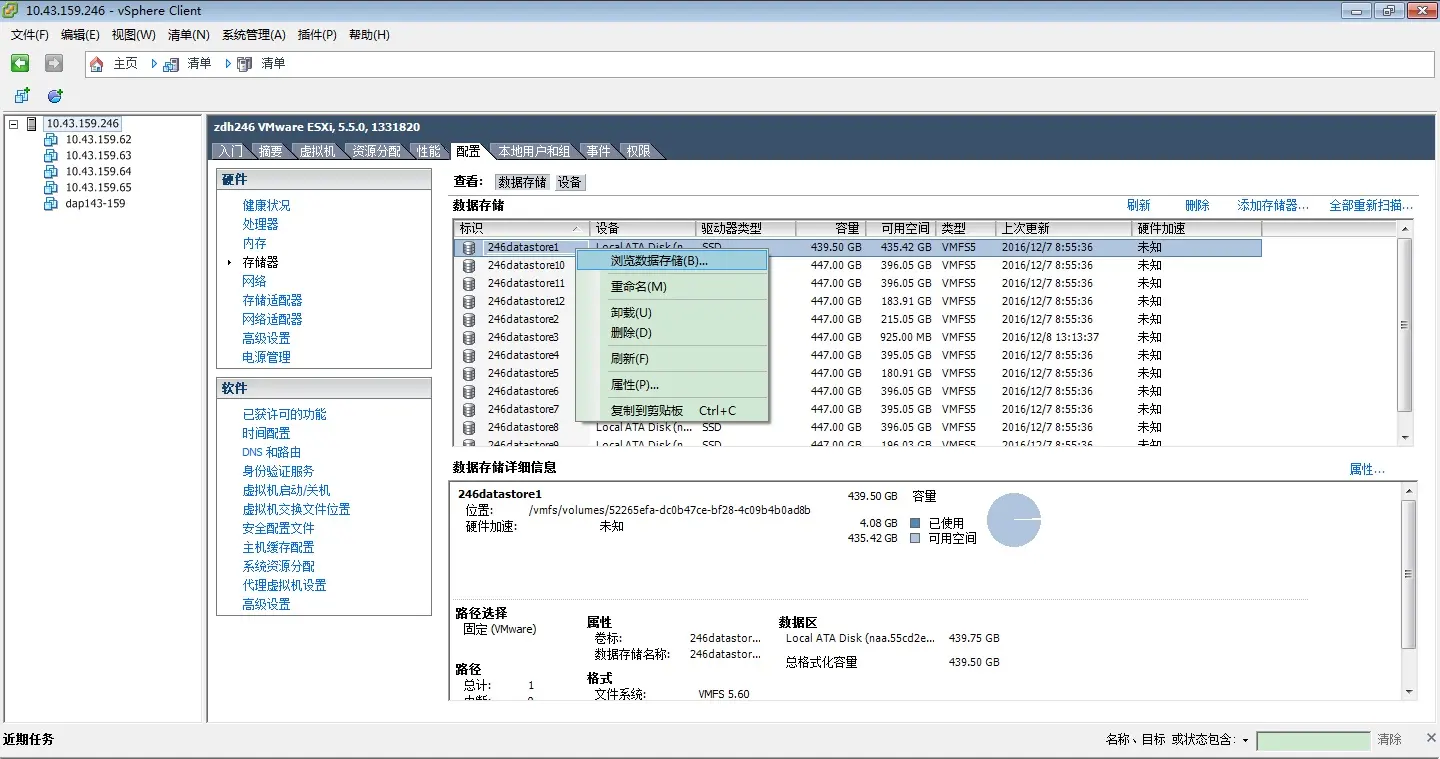The height and width of the screenshot is (759, 1440).
Task: Choose 重命名(M) from context menu
Action: point(672,287)
